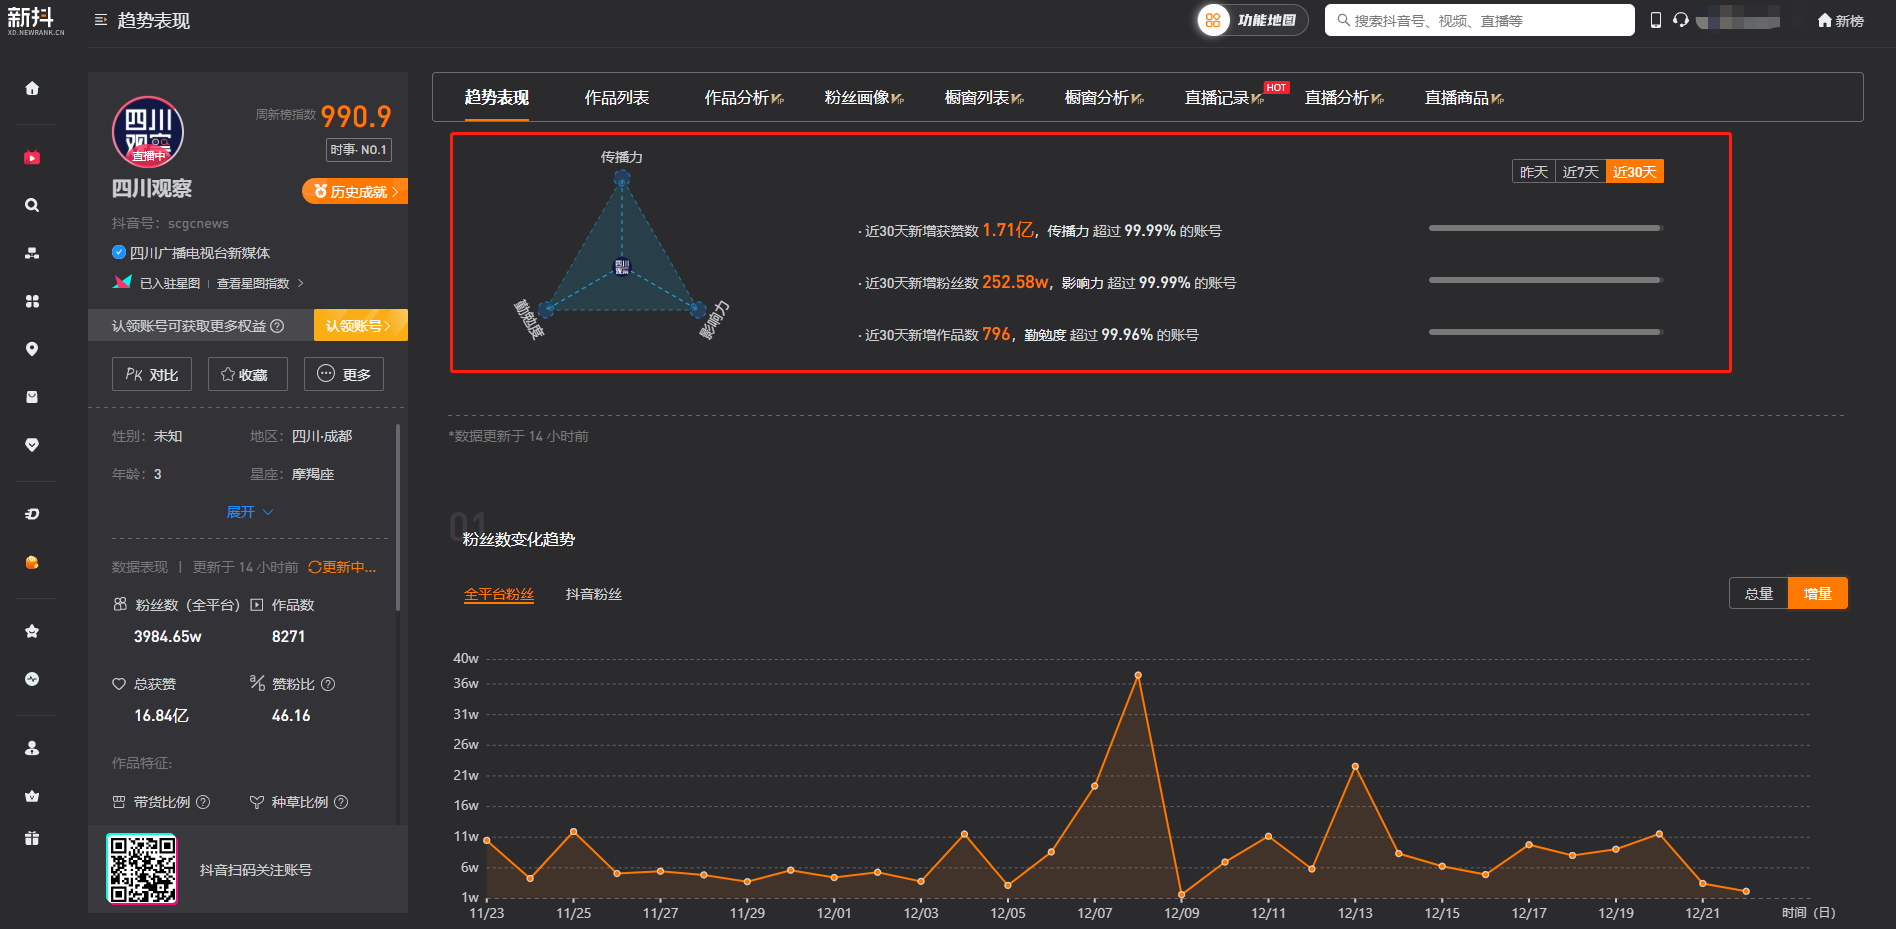Click 时事 NO.1 ranking badge
The height and width of the screenshot is (929, 1896).
[x=359, y=150]
